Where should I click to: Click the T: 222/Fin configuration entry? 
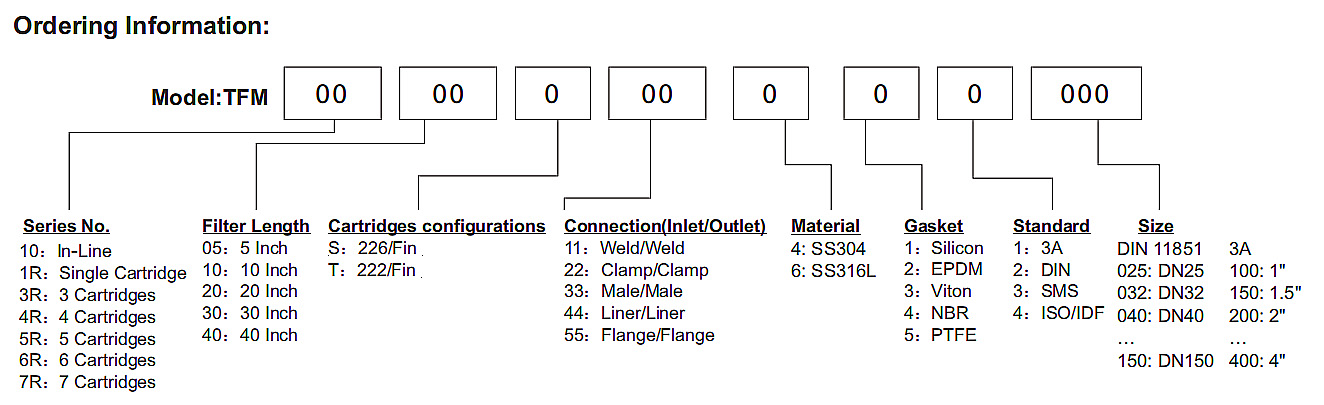pyautogui.click(x=372, y=270)
